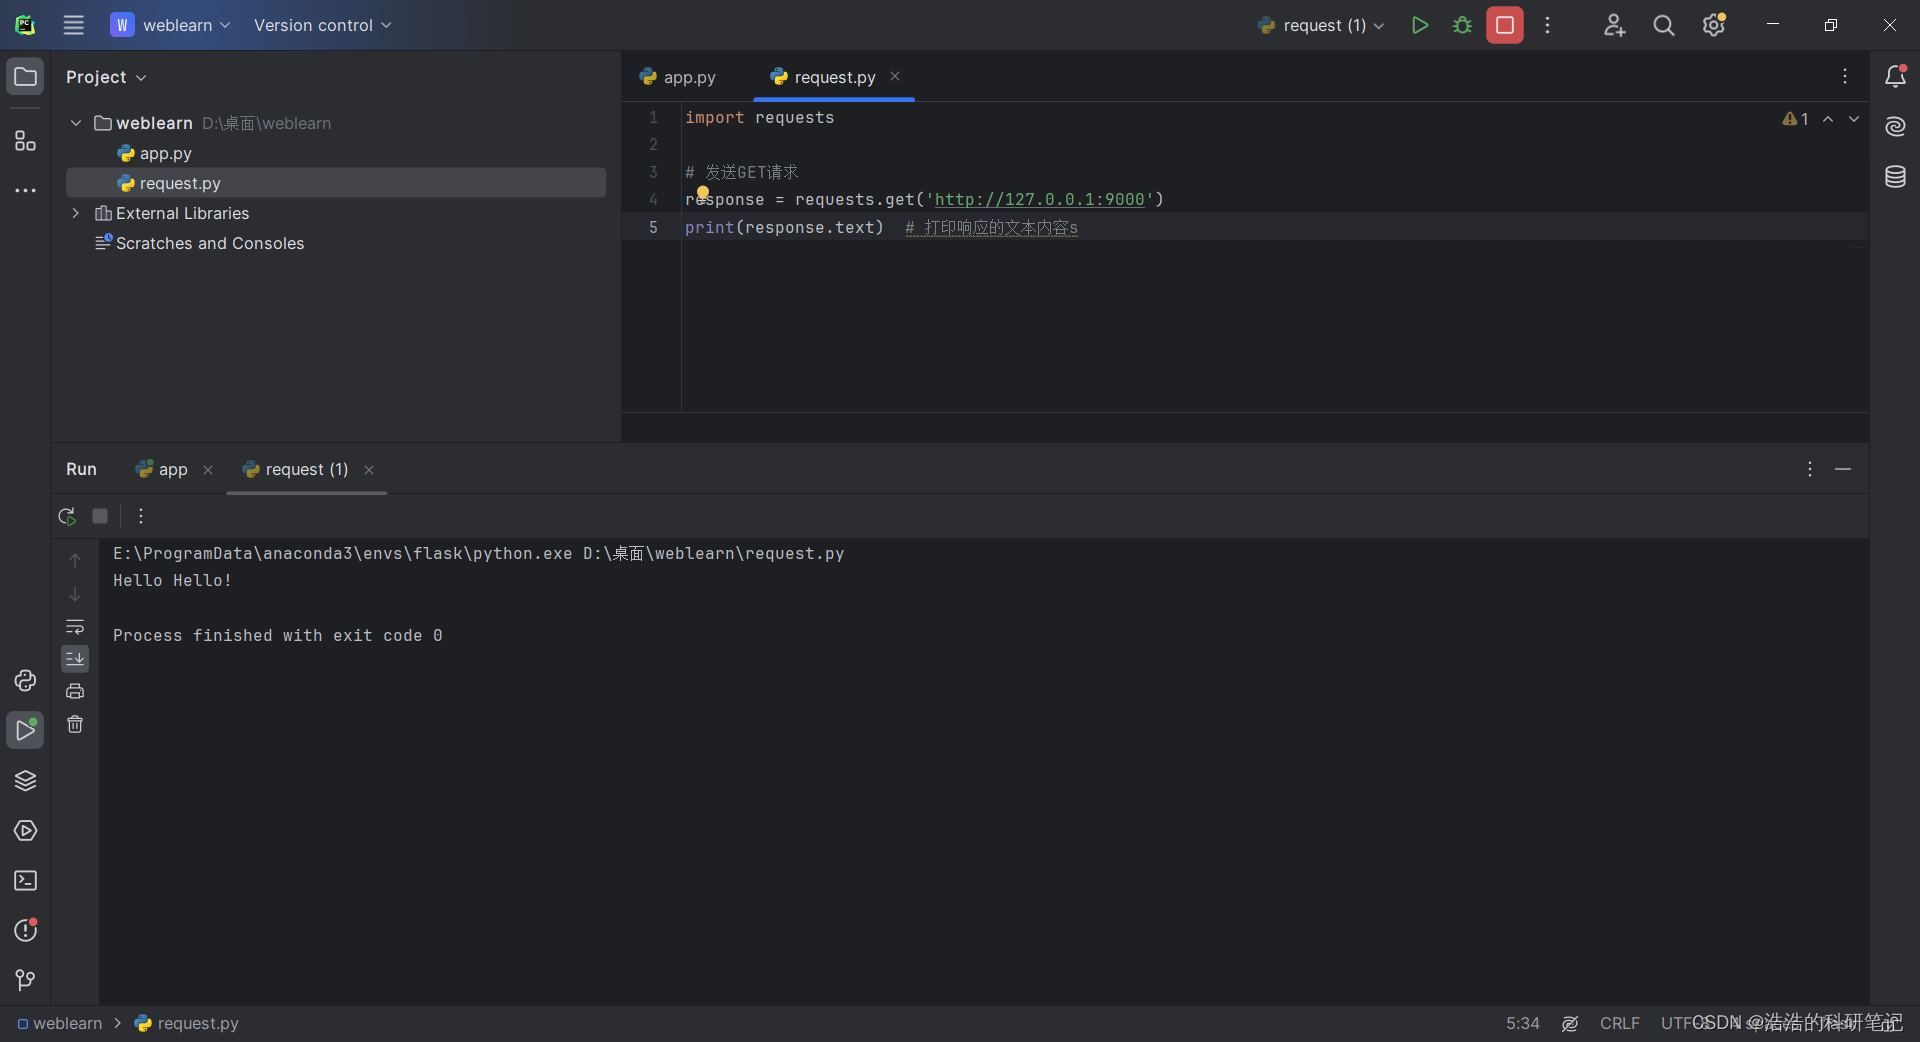Open Run toolbar more options
1920x1042 pixels.
point(141,516)
